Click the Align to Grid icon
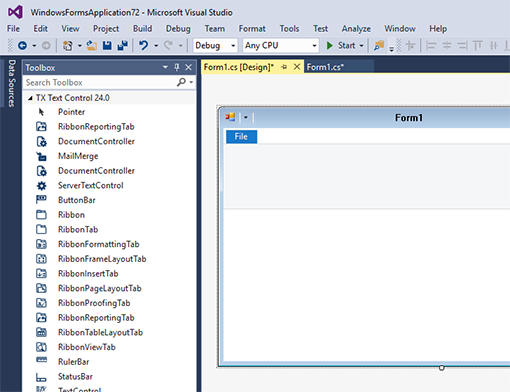Screen dimensions: 510x392 410,45
